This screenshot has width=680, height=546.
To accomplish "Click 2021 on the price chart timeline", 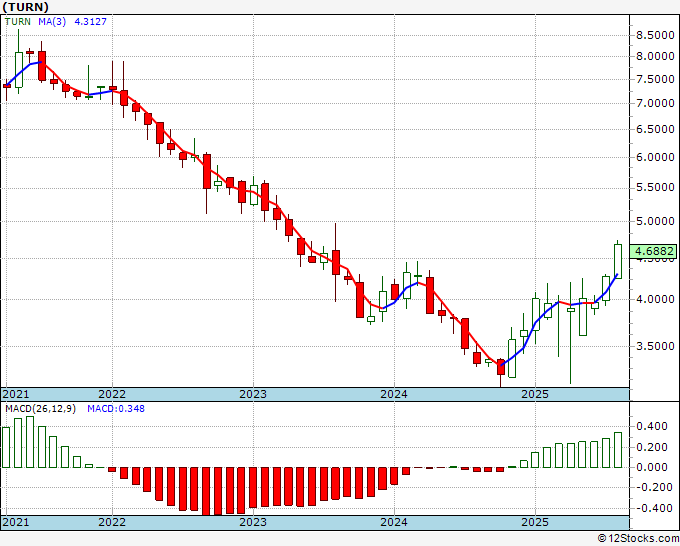I will (16, 394).
